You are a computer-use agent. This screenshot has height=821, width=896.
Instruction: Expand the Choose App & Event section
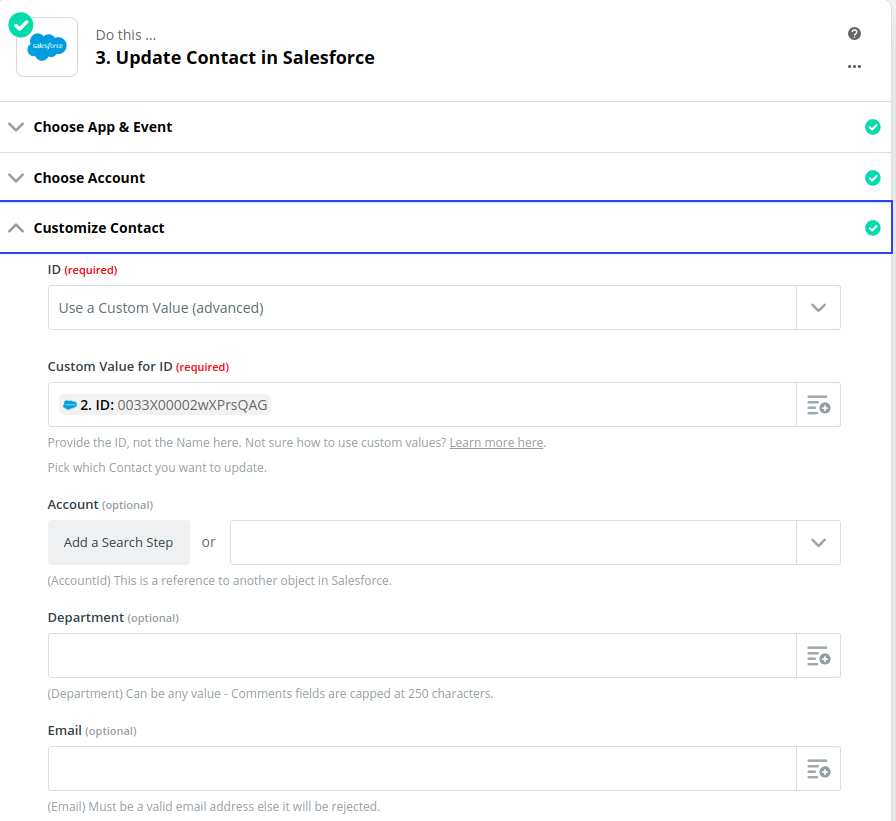[16, 127]
